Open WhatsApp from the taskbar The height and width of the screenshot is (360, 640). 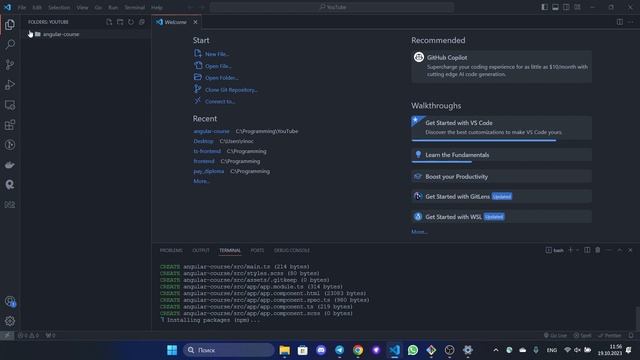[x=413, y=350]
